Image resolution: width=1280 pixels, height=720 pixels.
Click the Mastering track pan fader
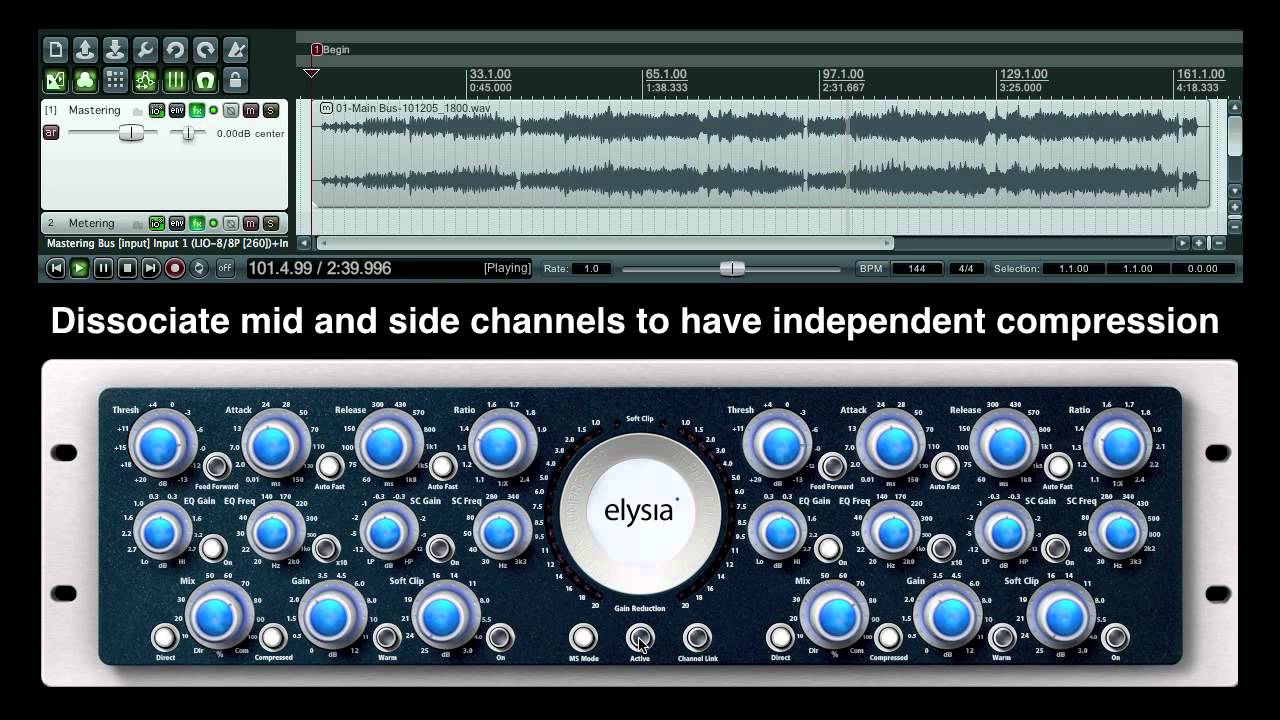187,133
